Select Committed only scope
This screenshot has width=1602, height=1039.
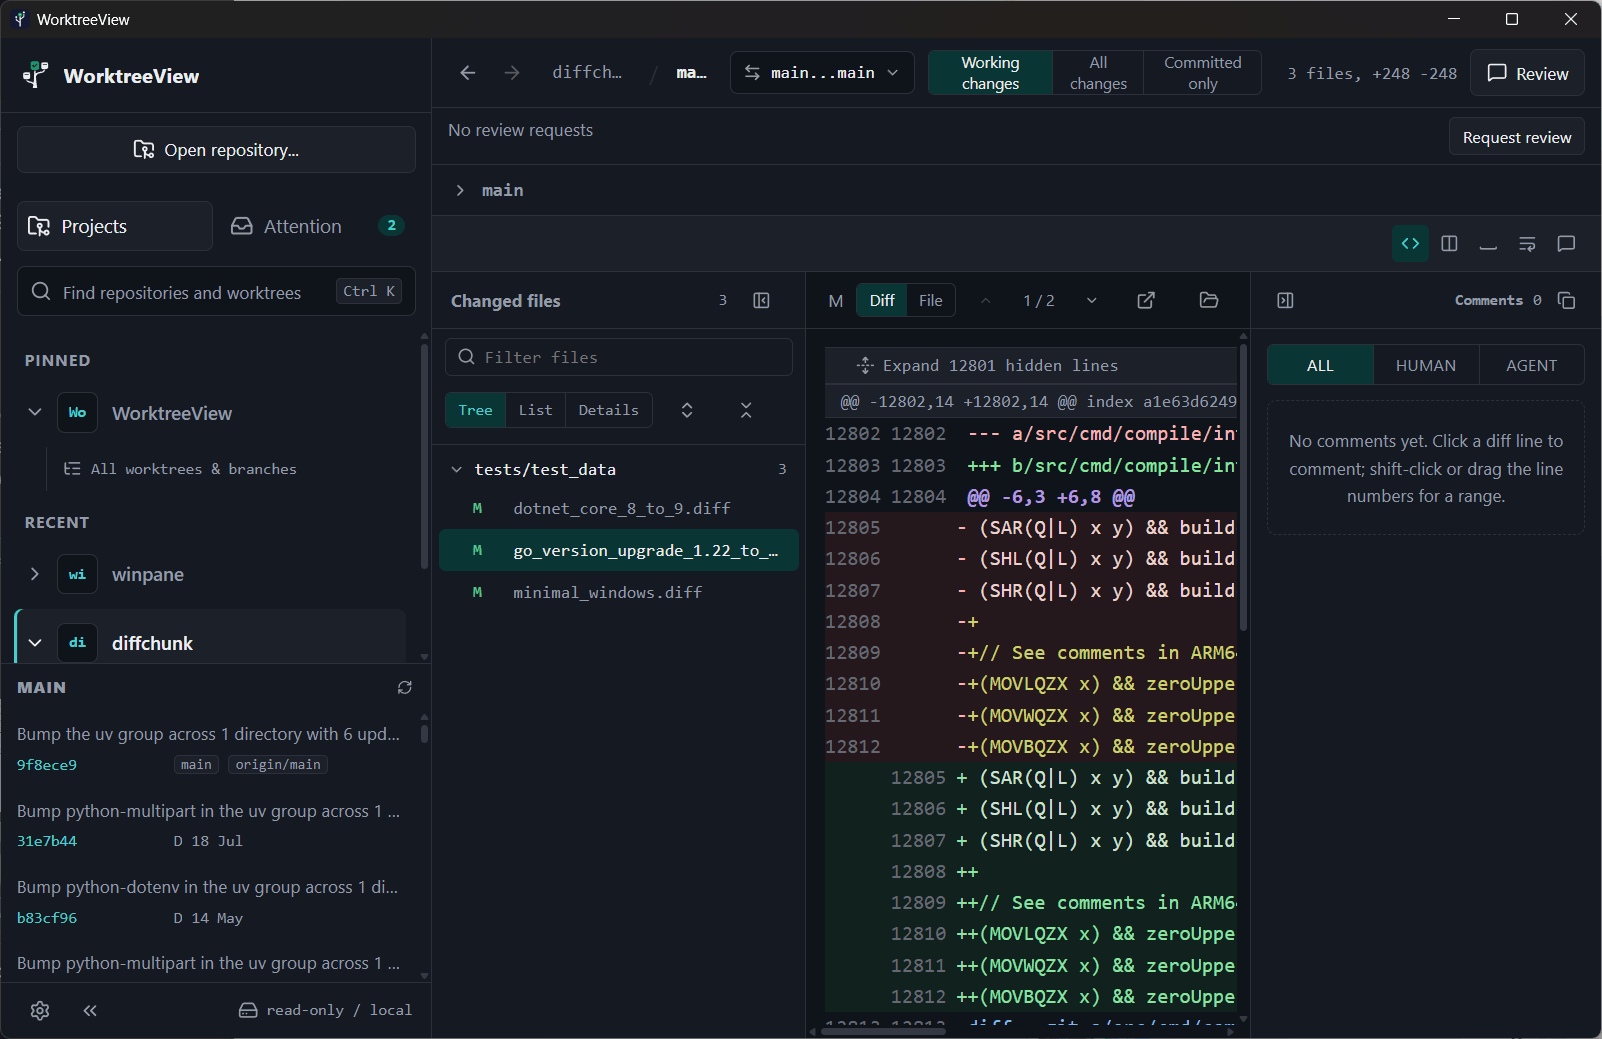1203,73
